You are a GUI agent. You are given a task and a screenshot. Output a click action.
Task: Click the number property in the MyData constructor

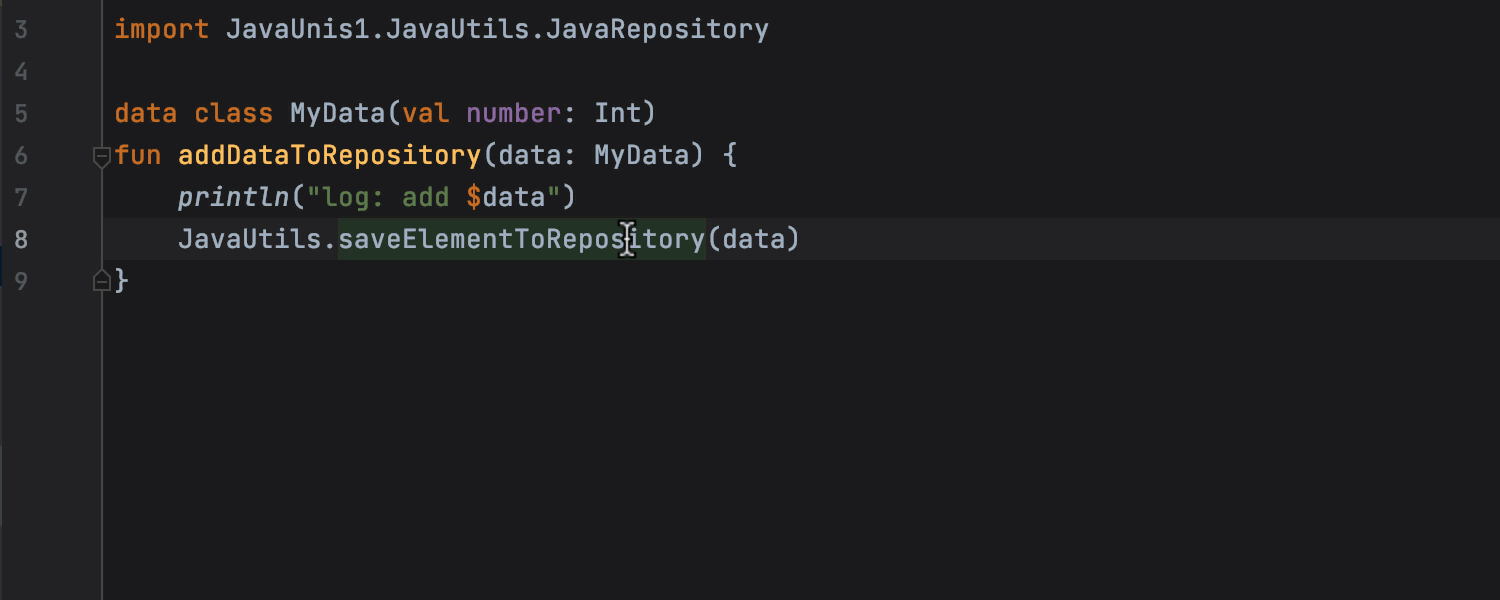(513, 113)
